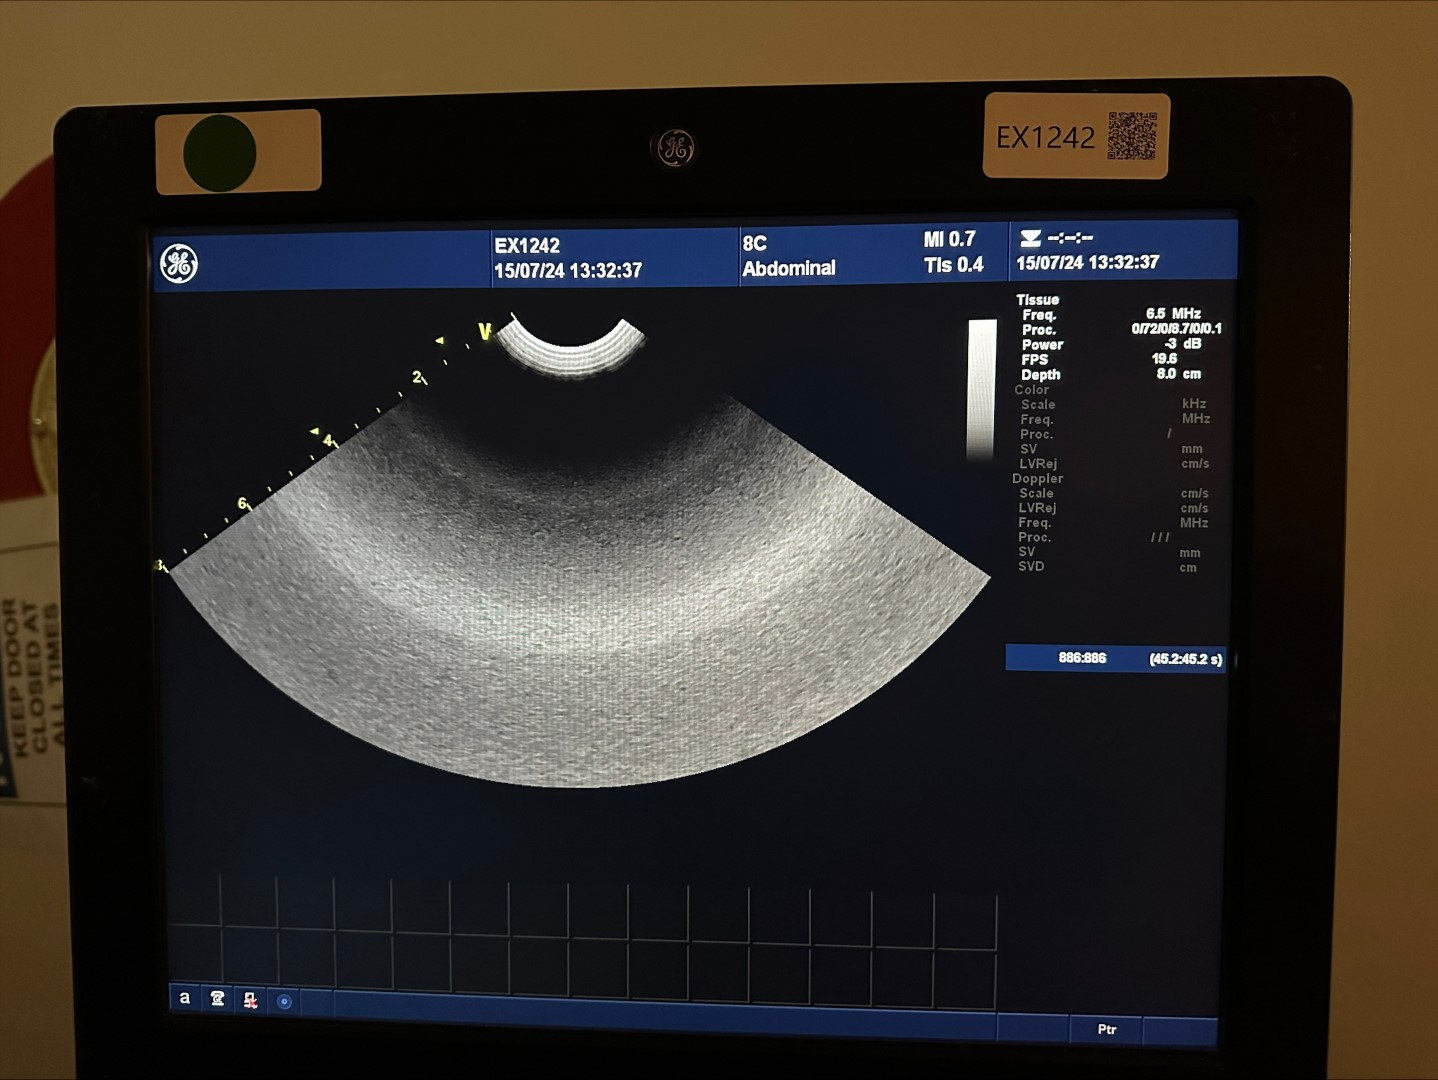This screenshot has width=1438, height=1080.
Task: Click the MI 0.7 index readout
Action: click(x=948, y=240)
